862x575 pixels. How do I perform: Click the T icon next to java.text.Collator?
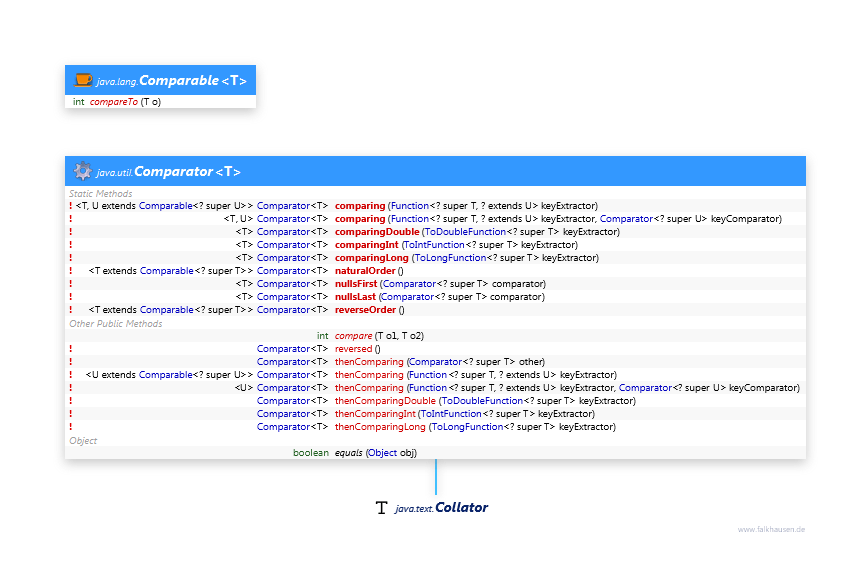(382, 507)
